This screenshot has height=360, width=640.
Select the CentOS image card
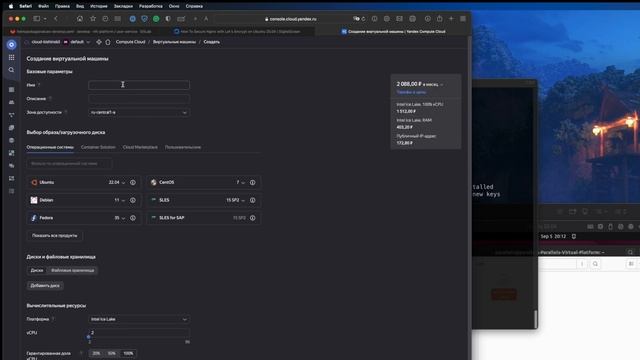(204, 182)
